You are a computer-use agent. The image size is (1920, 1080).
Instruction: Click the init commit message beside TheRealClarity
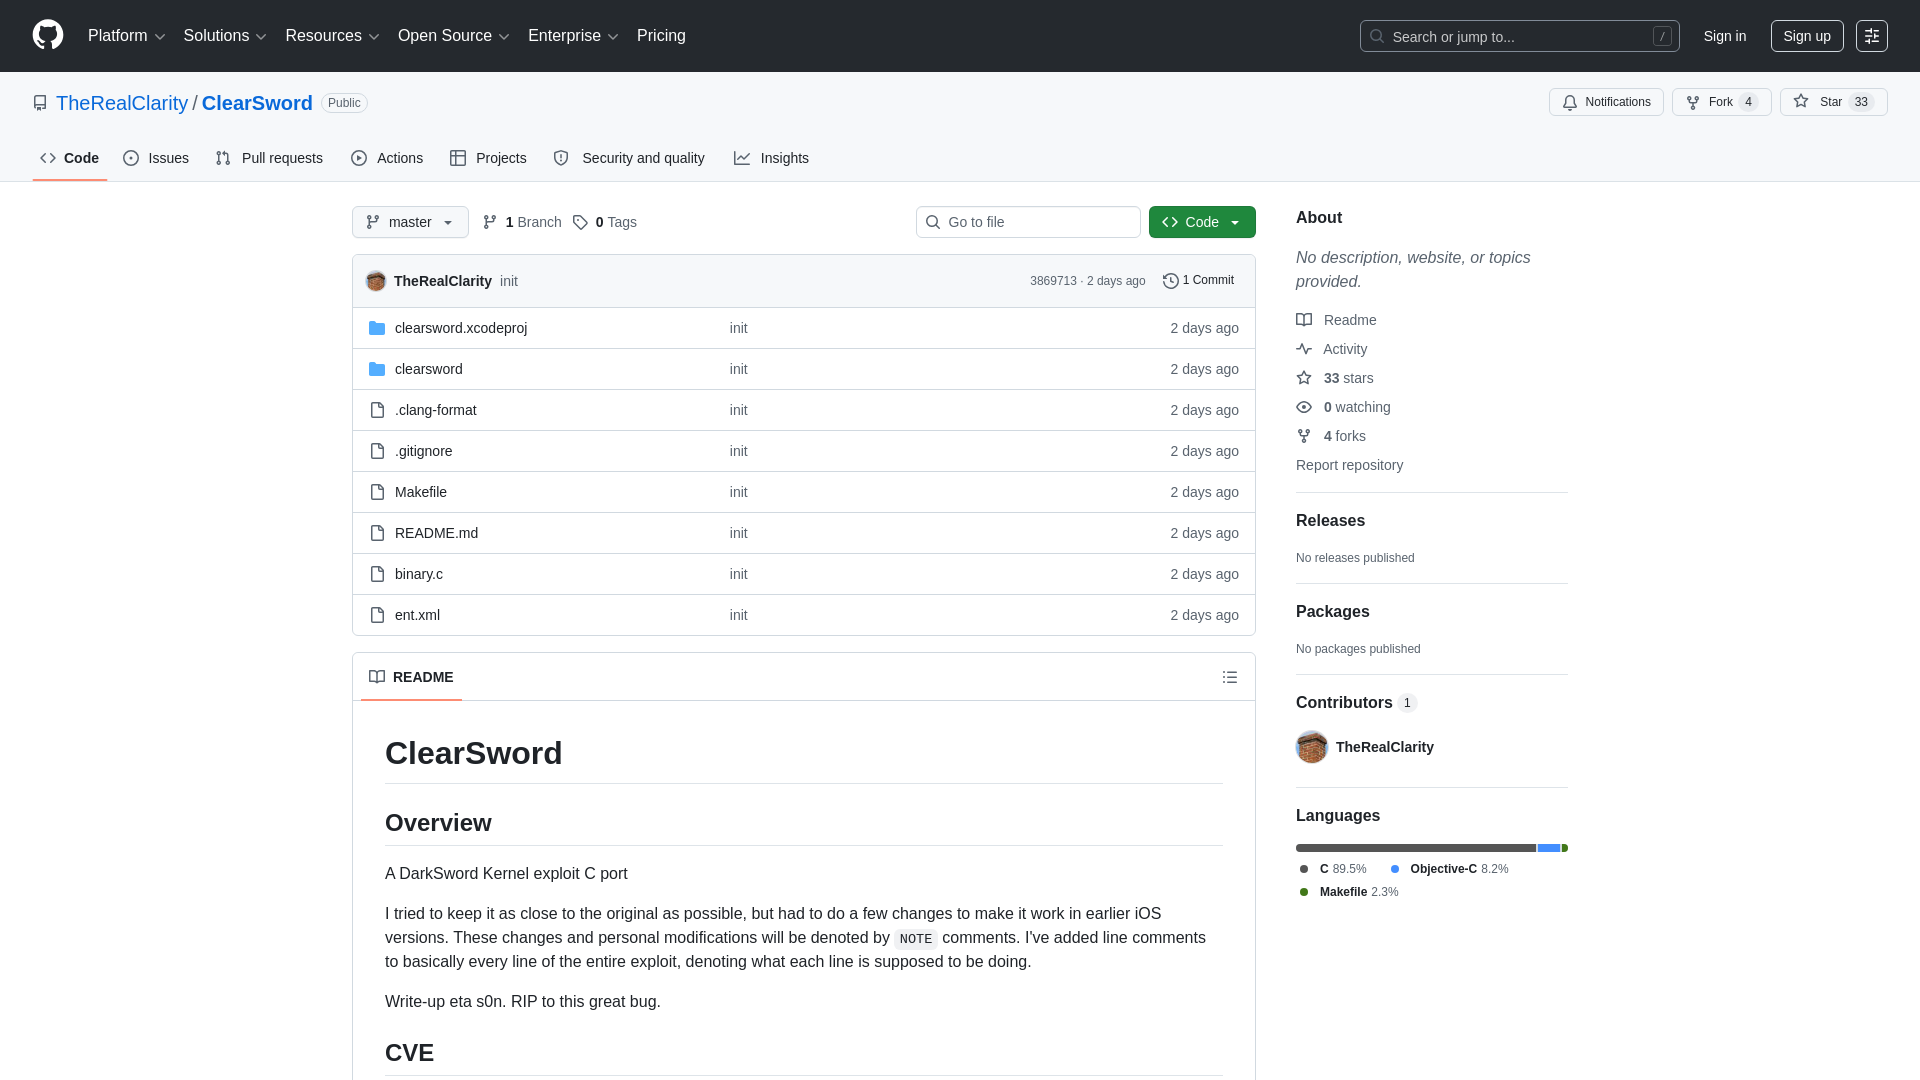[x=509, y=281]
